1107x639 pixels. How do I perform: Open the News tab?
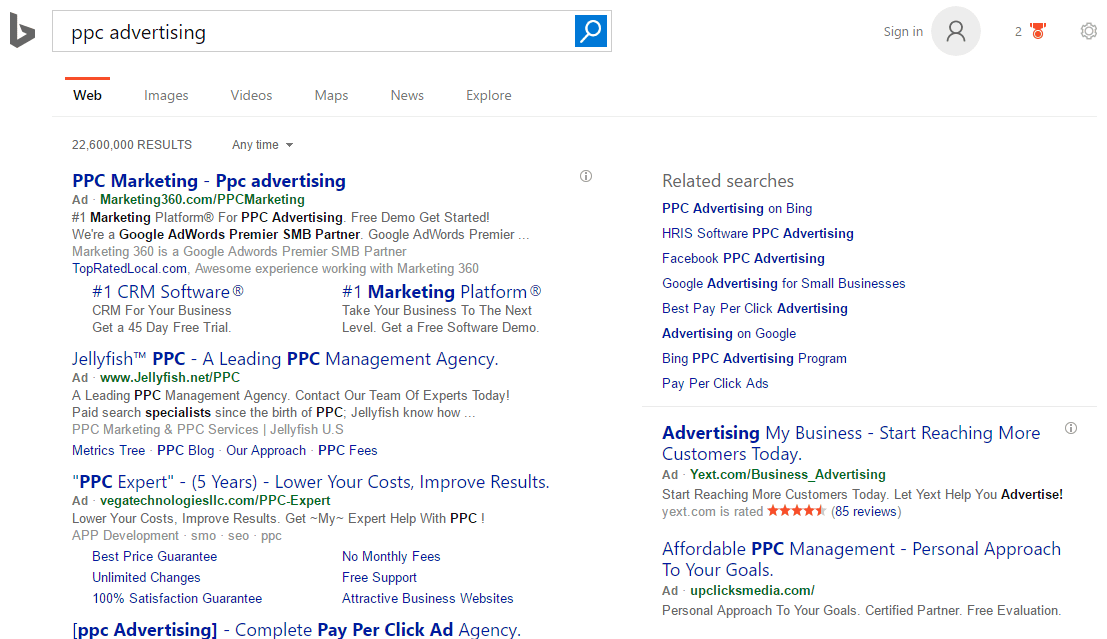pos(407,95)
